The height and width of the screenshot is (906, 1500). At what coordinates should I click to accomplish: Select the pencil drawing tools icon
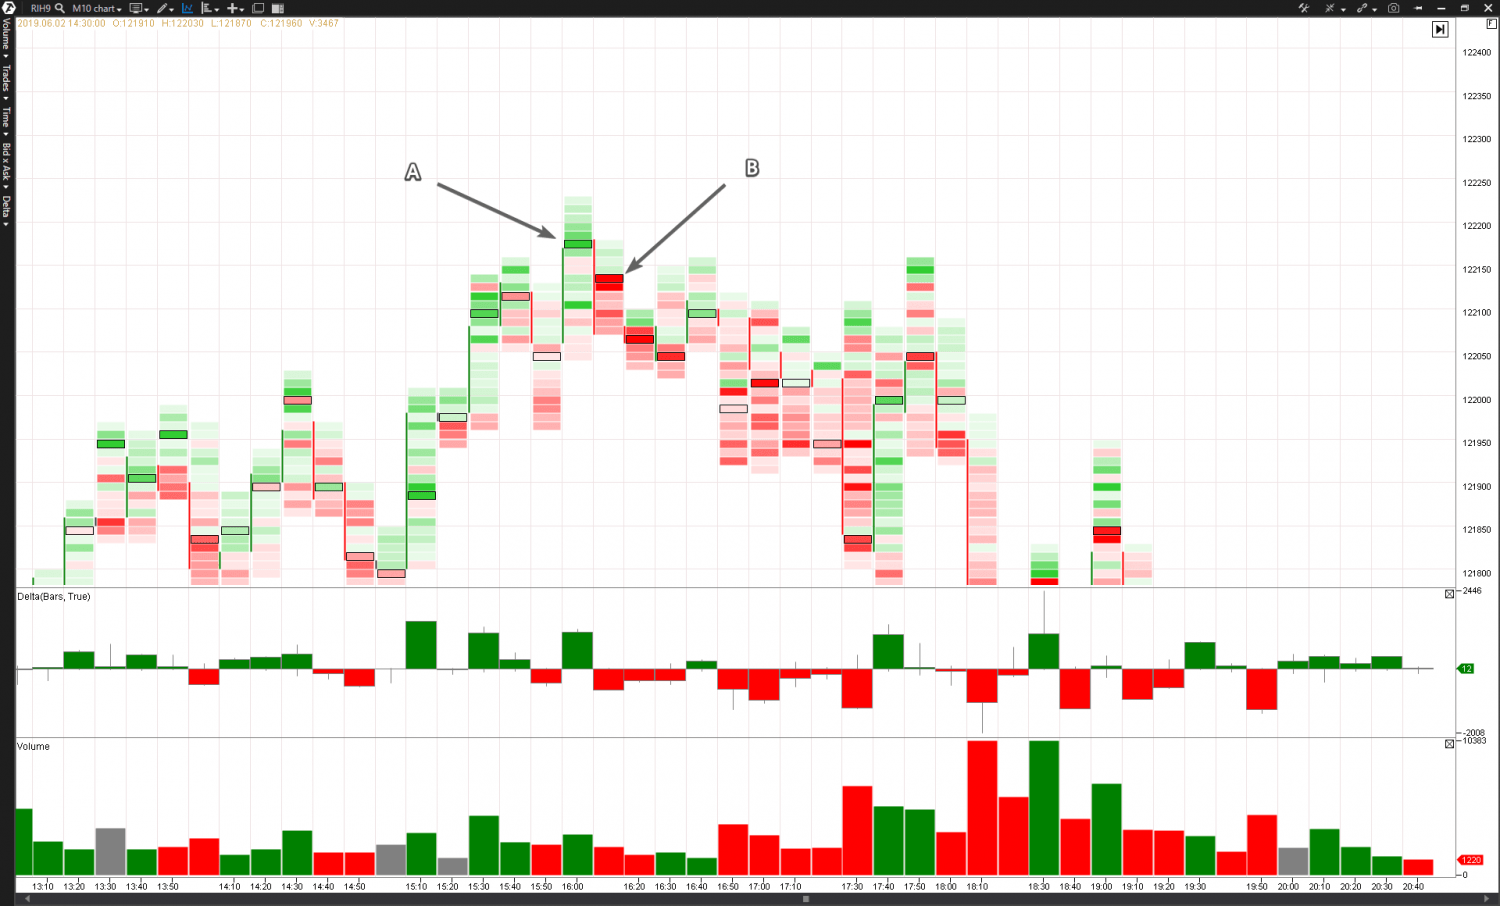coord(162,8)
